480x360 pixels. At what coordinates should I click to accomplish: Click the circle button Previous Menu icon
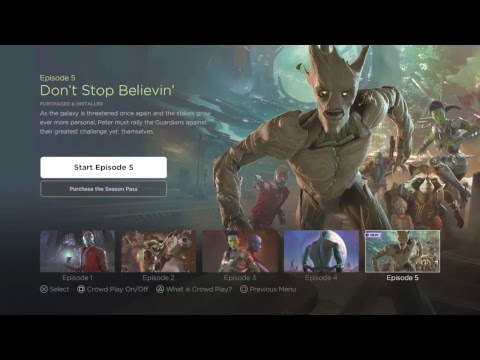[x=244, y=289]
